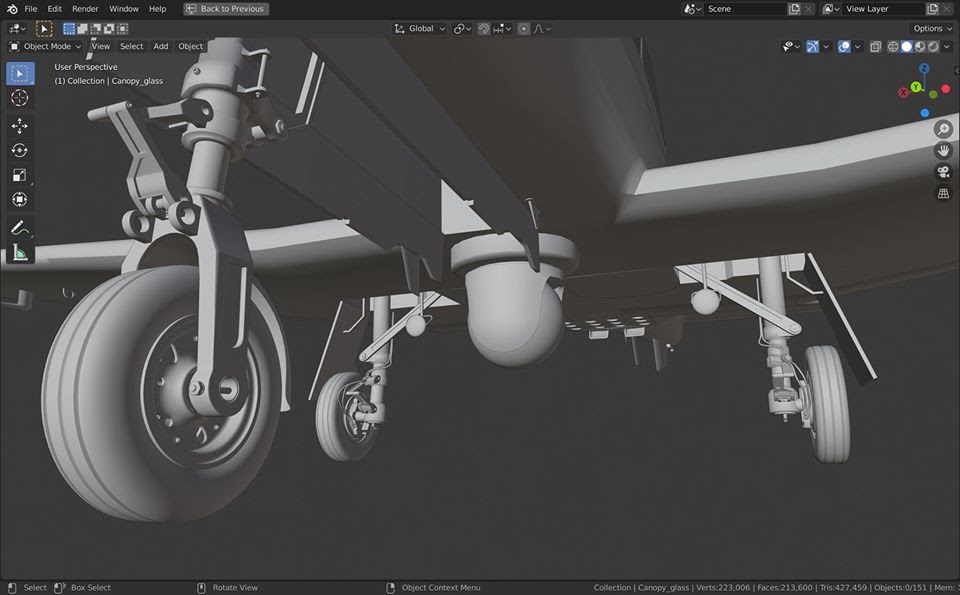Switch viewport to Wireframe shading
Screen dimensions: 960x595
(891, 46)
